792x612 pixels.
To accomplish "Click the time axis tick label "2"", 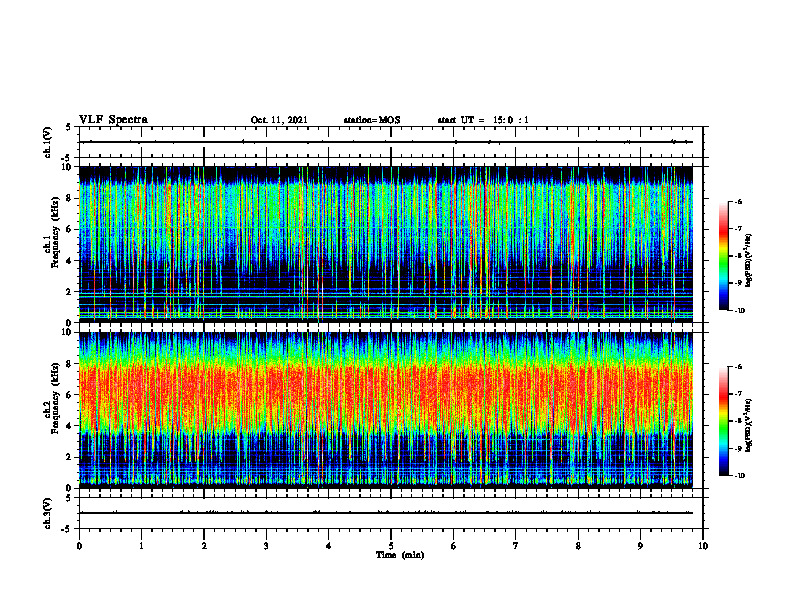I will 204,546.
